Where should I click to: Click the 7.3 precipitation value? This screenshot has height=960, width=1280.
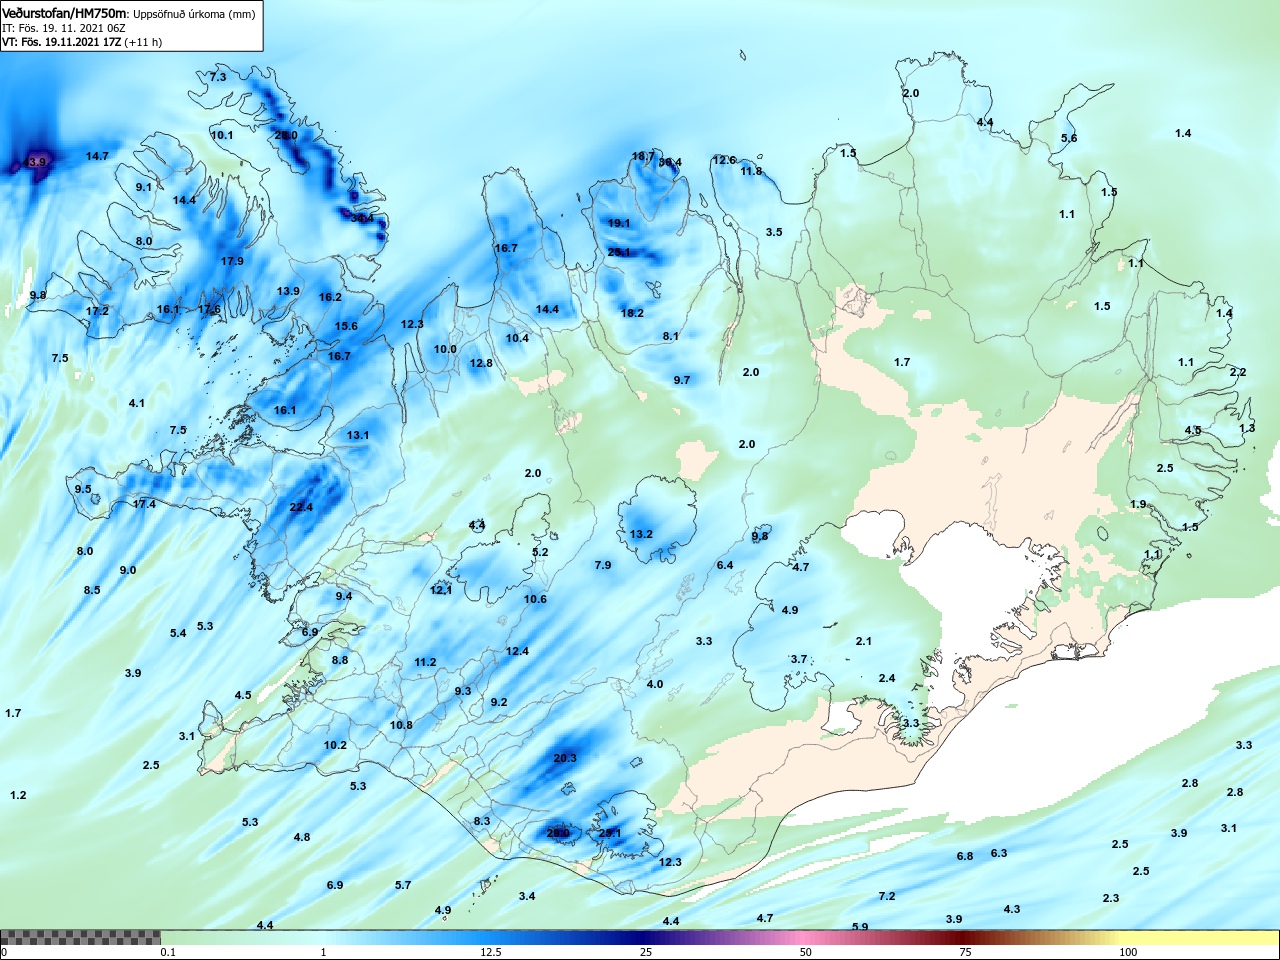tap(217, 77)
